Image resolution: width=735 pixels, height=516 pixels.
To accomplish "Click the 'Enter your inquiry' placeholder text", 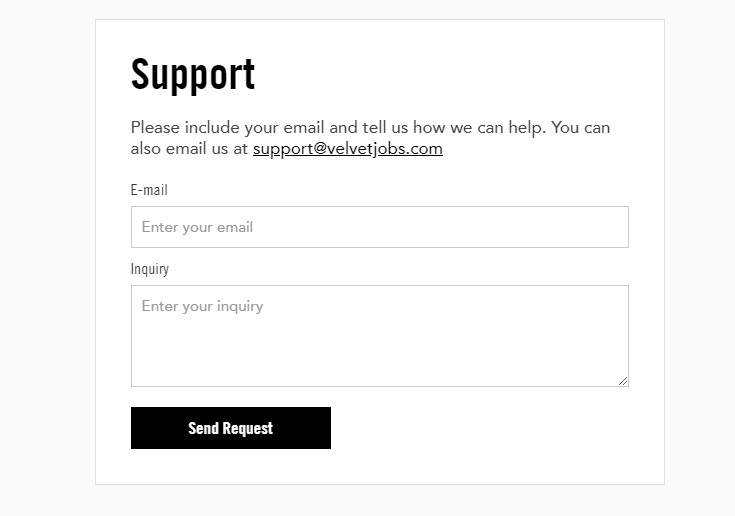I will coord(202,307).
